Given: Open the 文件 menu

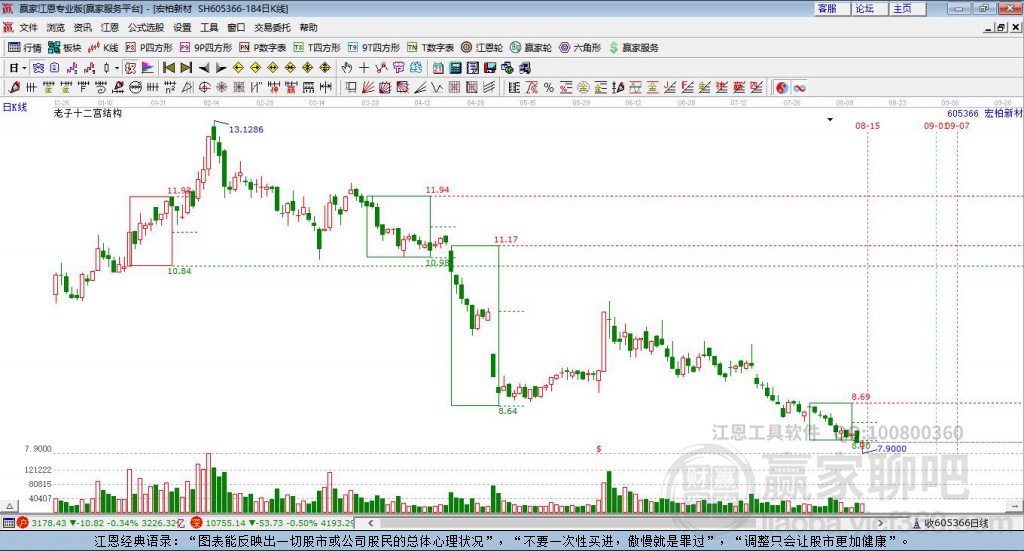Looking at the screenshot, I should (x=29, y=27).
